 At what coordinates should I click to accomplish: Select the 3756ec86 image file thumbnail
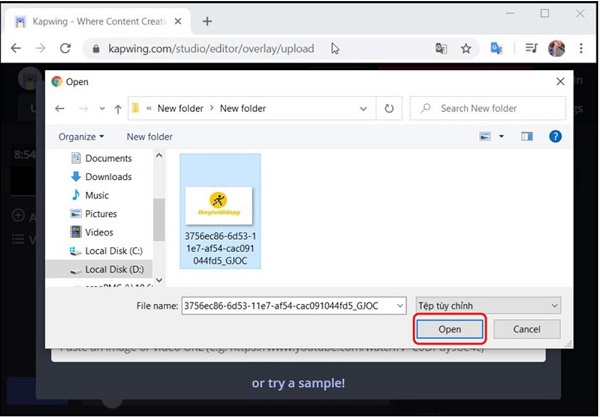pyautogui.click(x=219, y=212)
